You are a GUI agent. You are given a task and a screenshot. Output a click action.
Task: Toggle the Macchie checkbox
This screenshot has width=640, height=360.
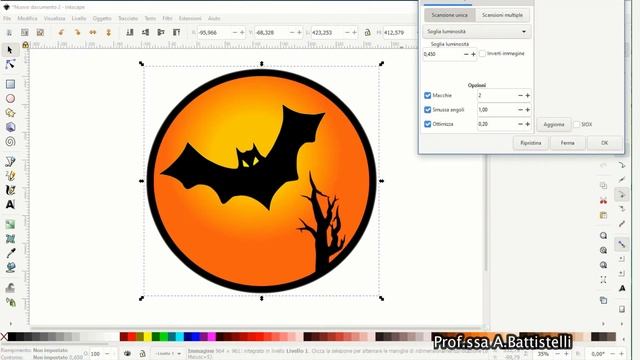pos(427,95)
